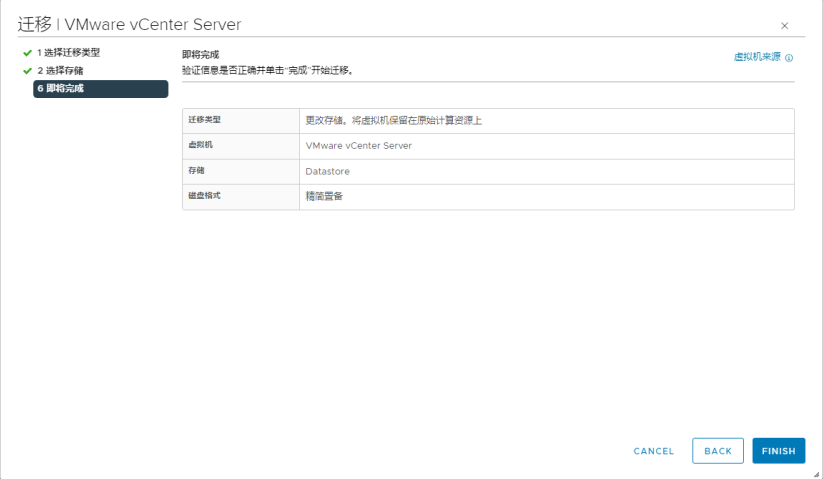The width and height of the screenshot is (823, 479).
Task: Click the BACK button
Action: tap(718, 451)
